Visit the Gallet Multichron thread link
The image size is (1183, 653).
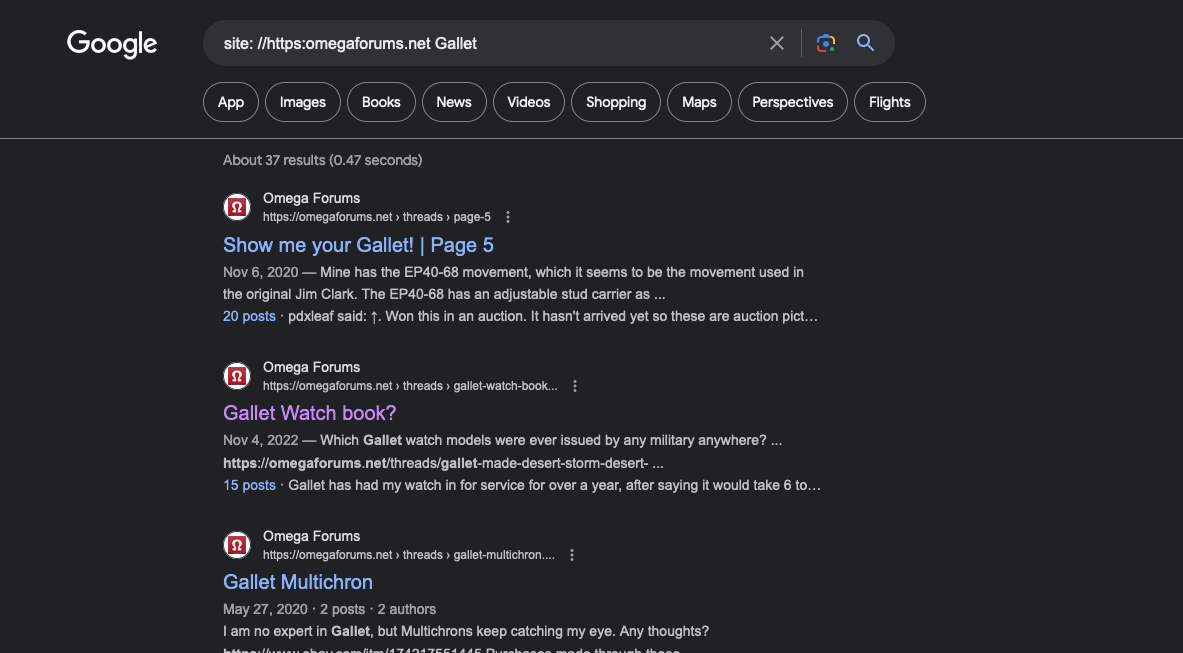(x=298, y=582)
